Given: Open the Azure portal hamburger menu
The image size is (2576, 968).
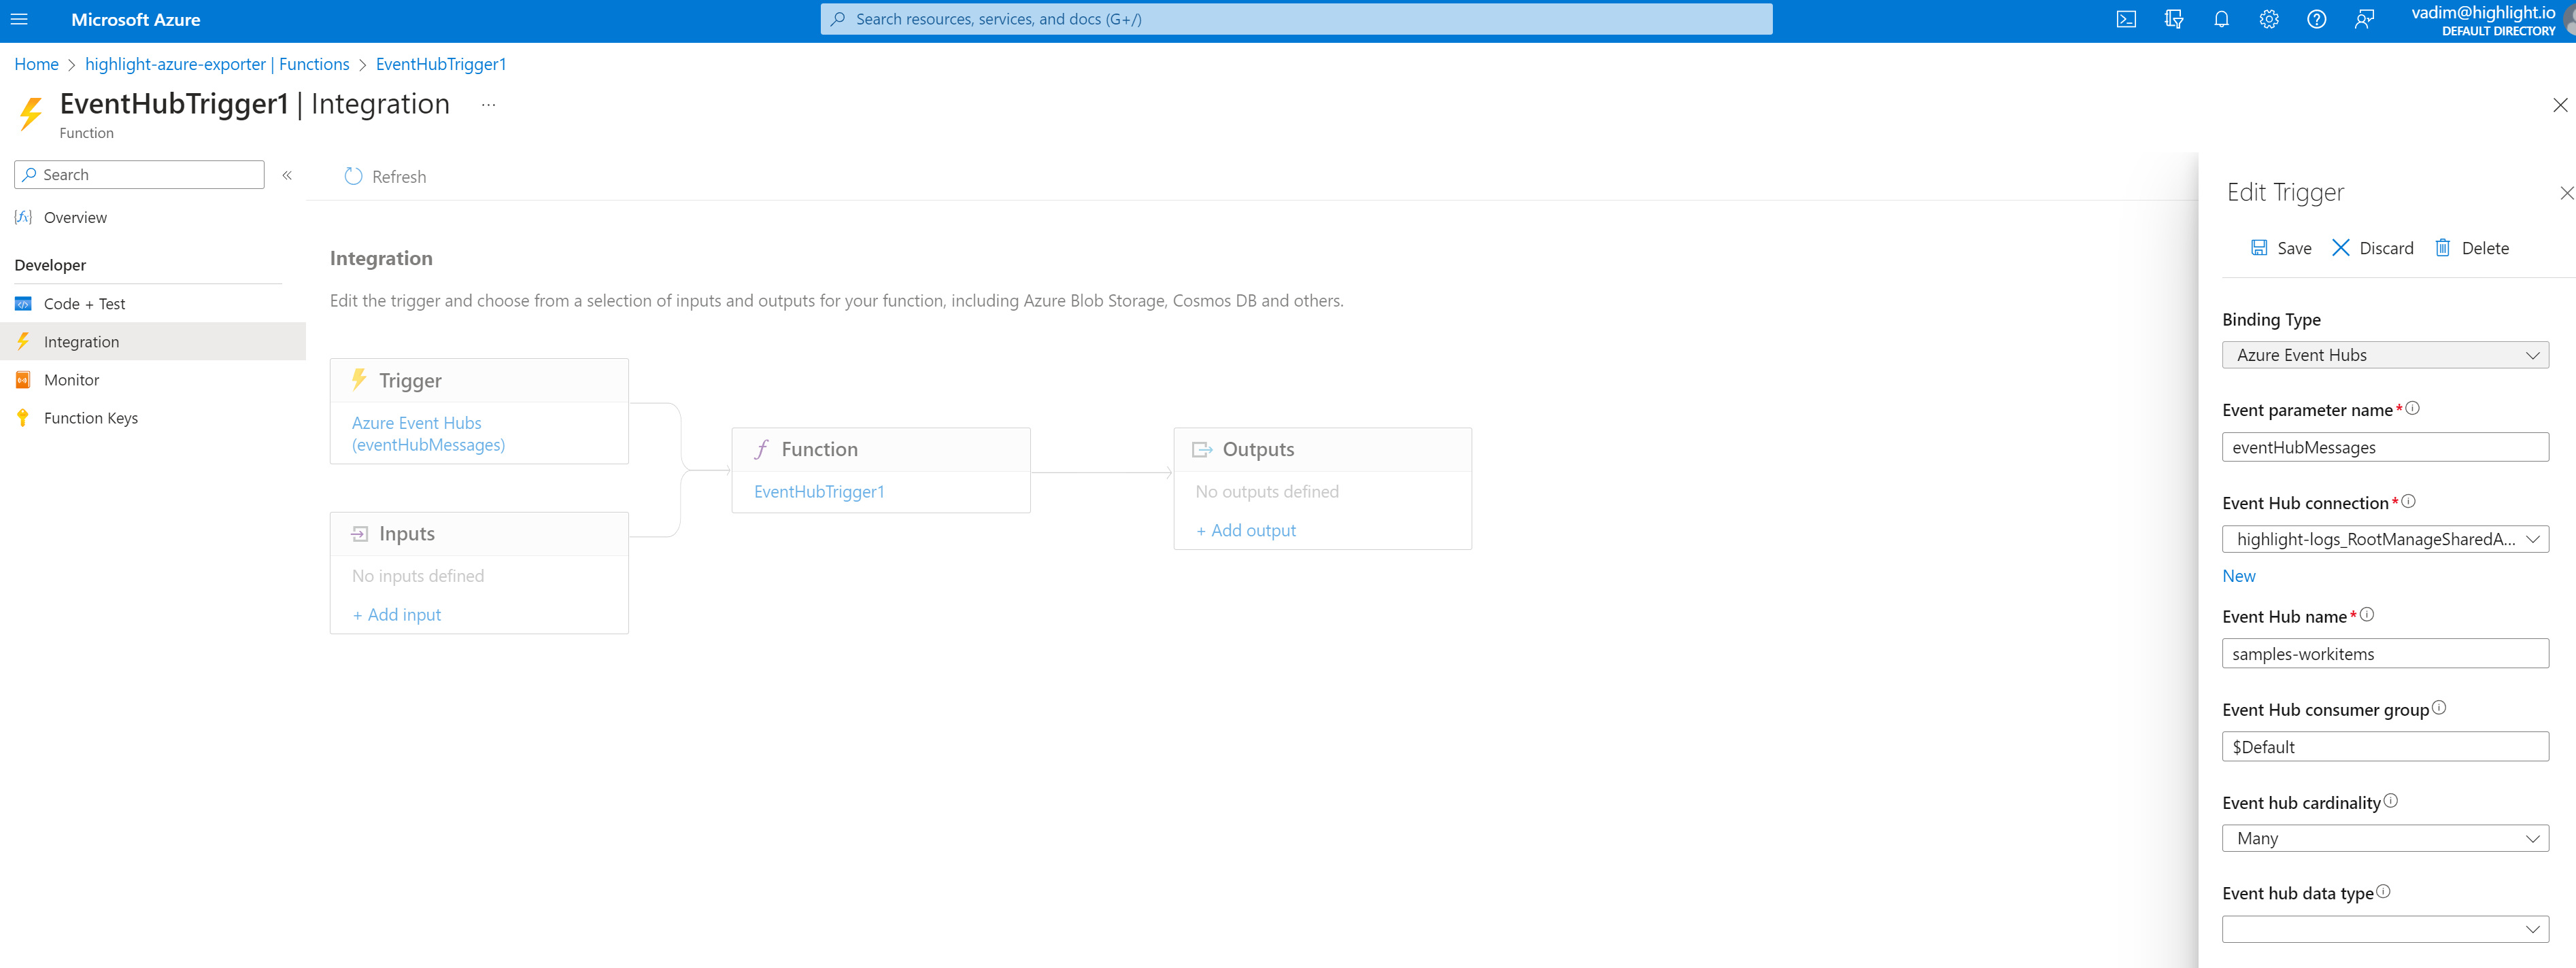Looking at the screenshot, I should click(x=19, y=20).
